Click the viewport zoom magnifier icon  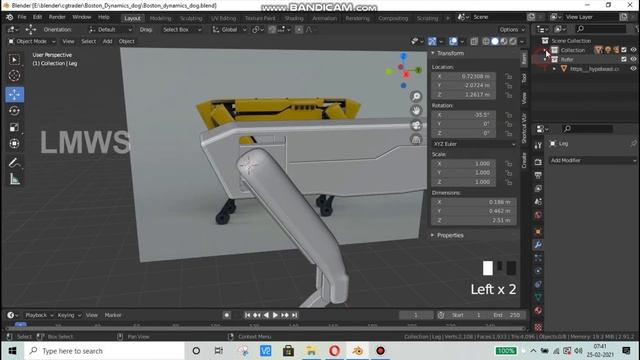click(x=416, y=96)
